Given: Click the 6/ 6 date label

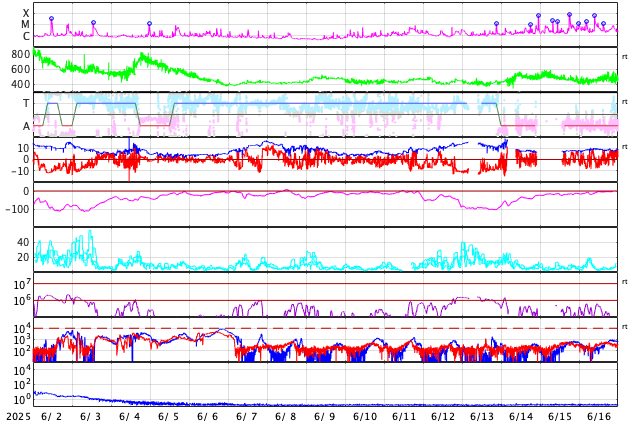Looking at the screenshot, I should click(207, 416).
